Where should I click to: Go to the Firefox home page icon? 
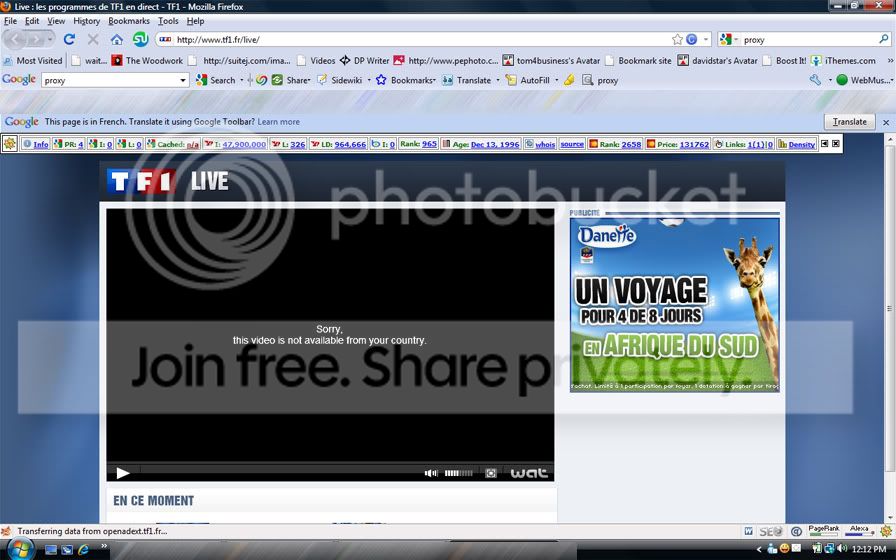[117, 39]
